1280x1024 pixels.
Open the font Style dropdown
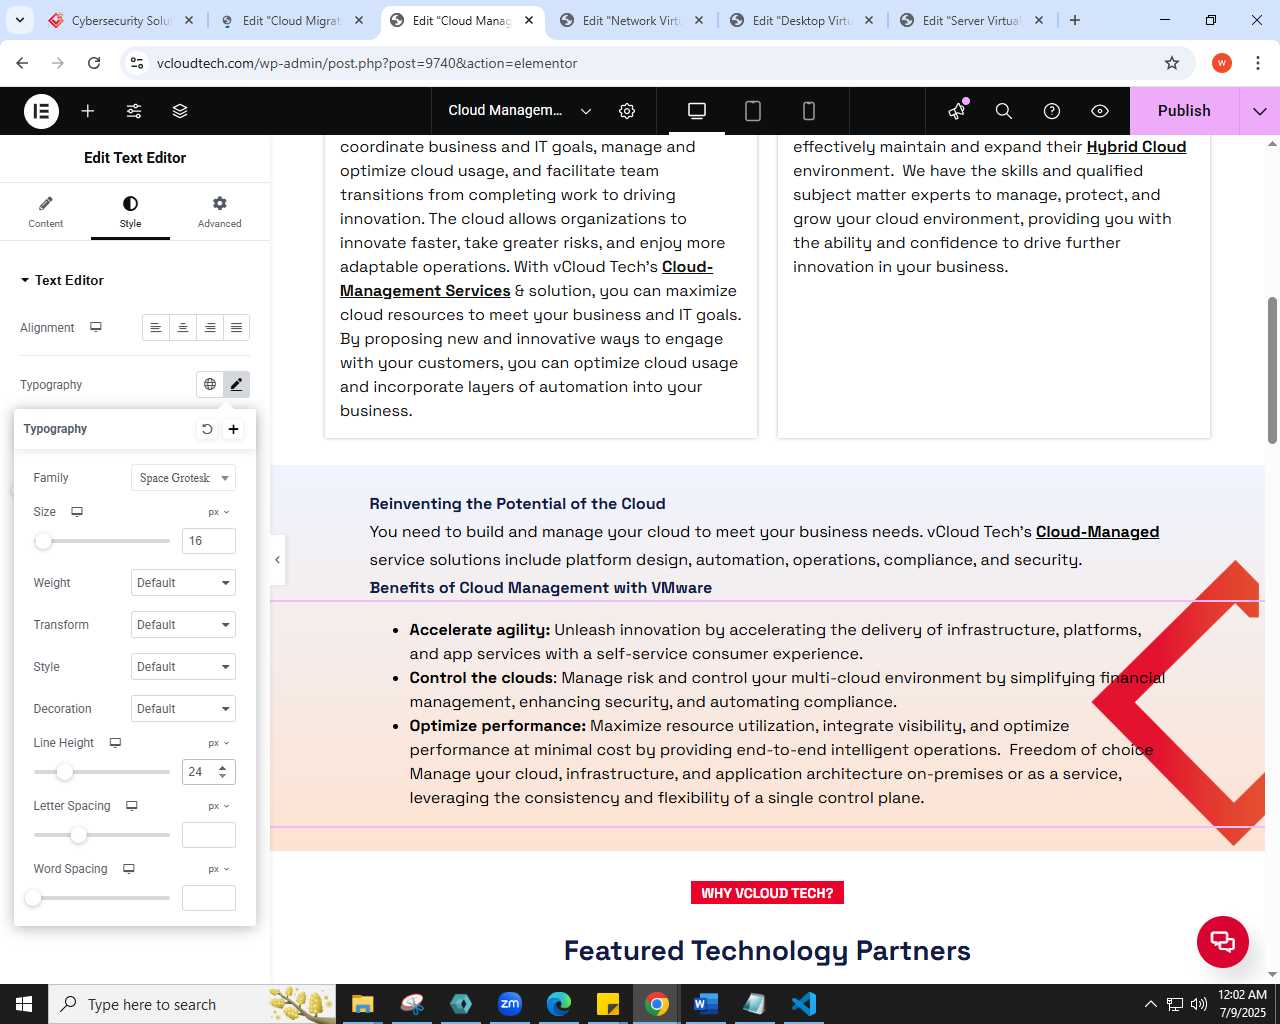click(184, 667)
